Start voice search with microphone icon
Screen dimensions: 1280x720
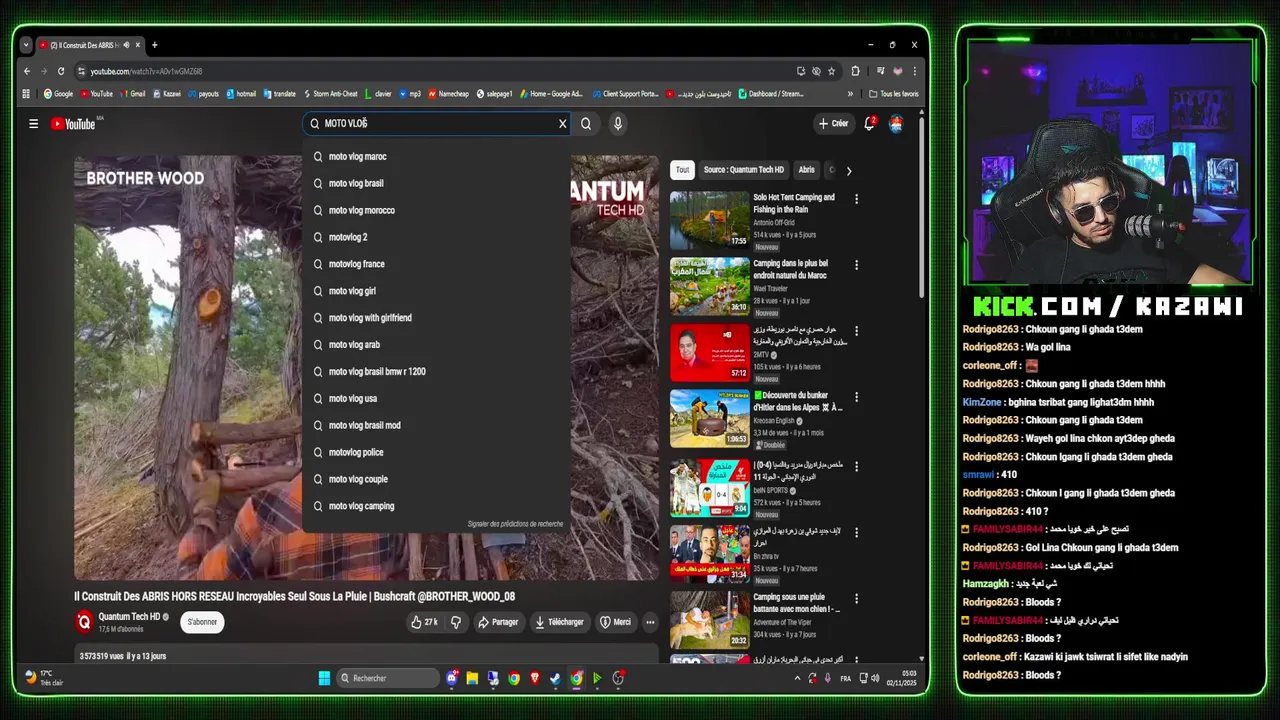click(618, 124)
